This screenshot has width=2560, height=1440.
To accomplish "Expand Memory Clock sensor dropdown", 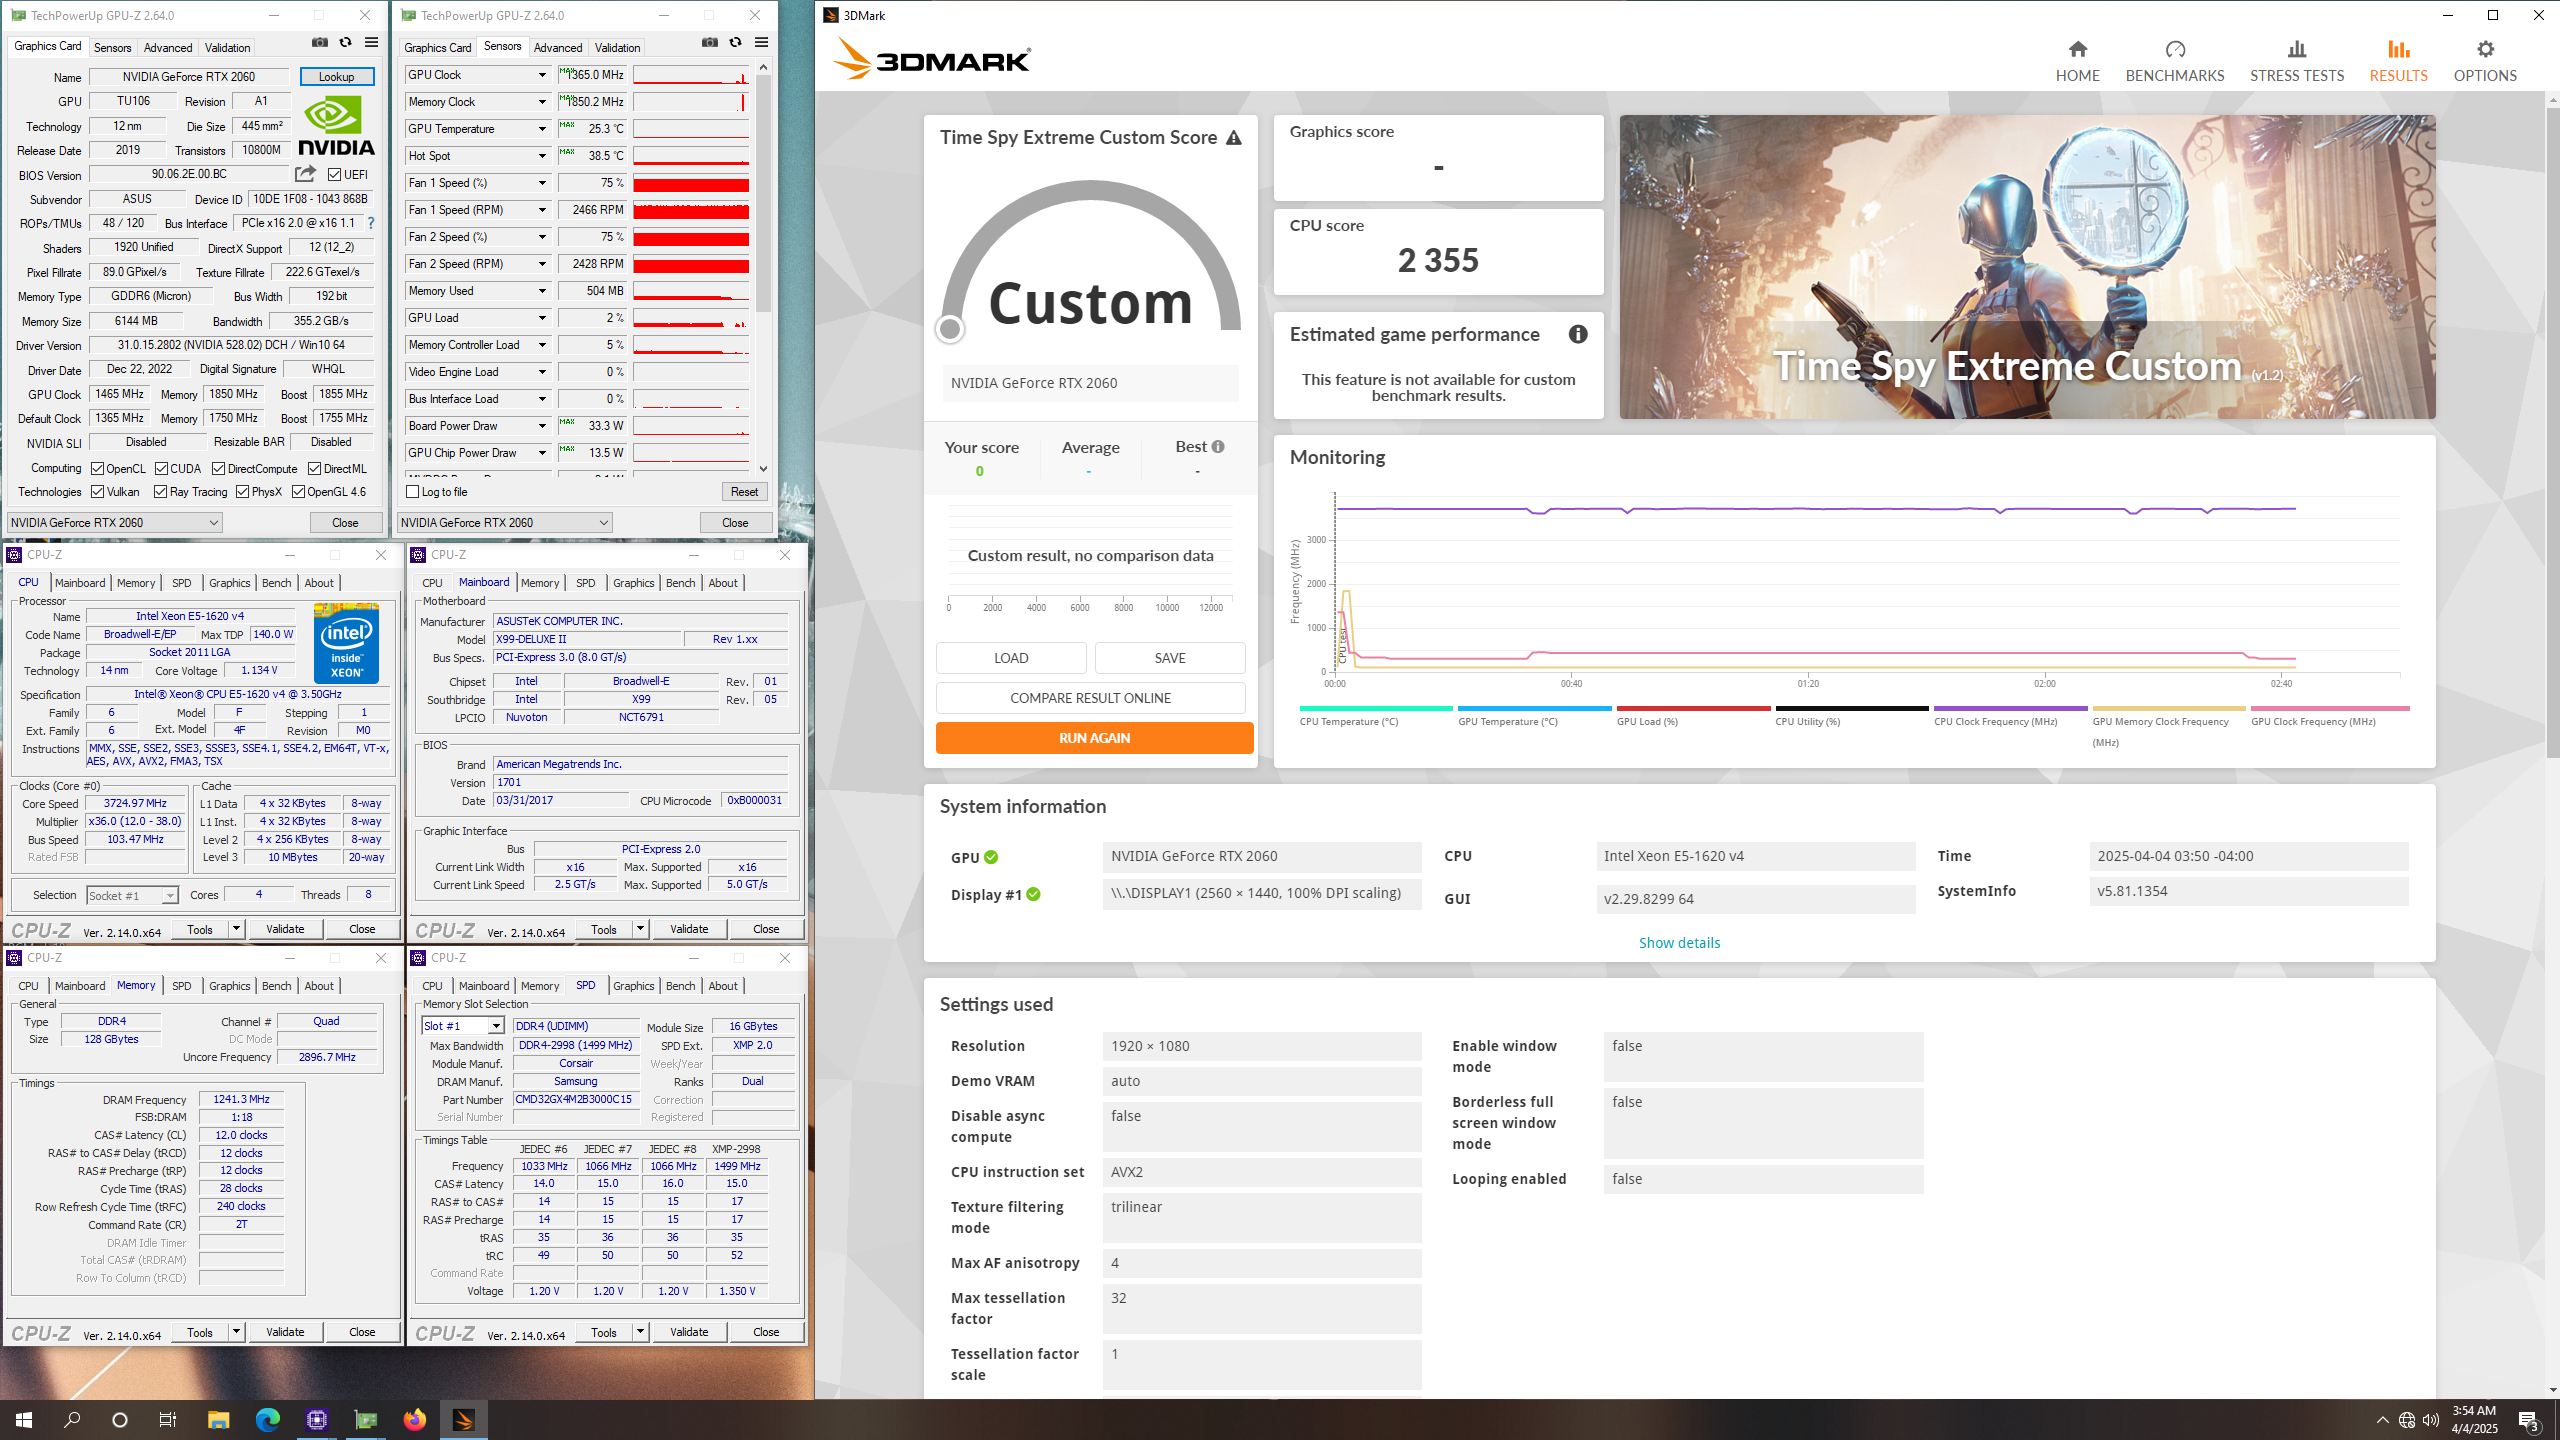I will (542, 102).
